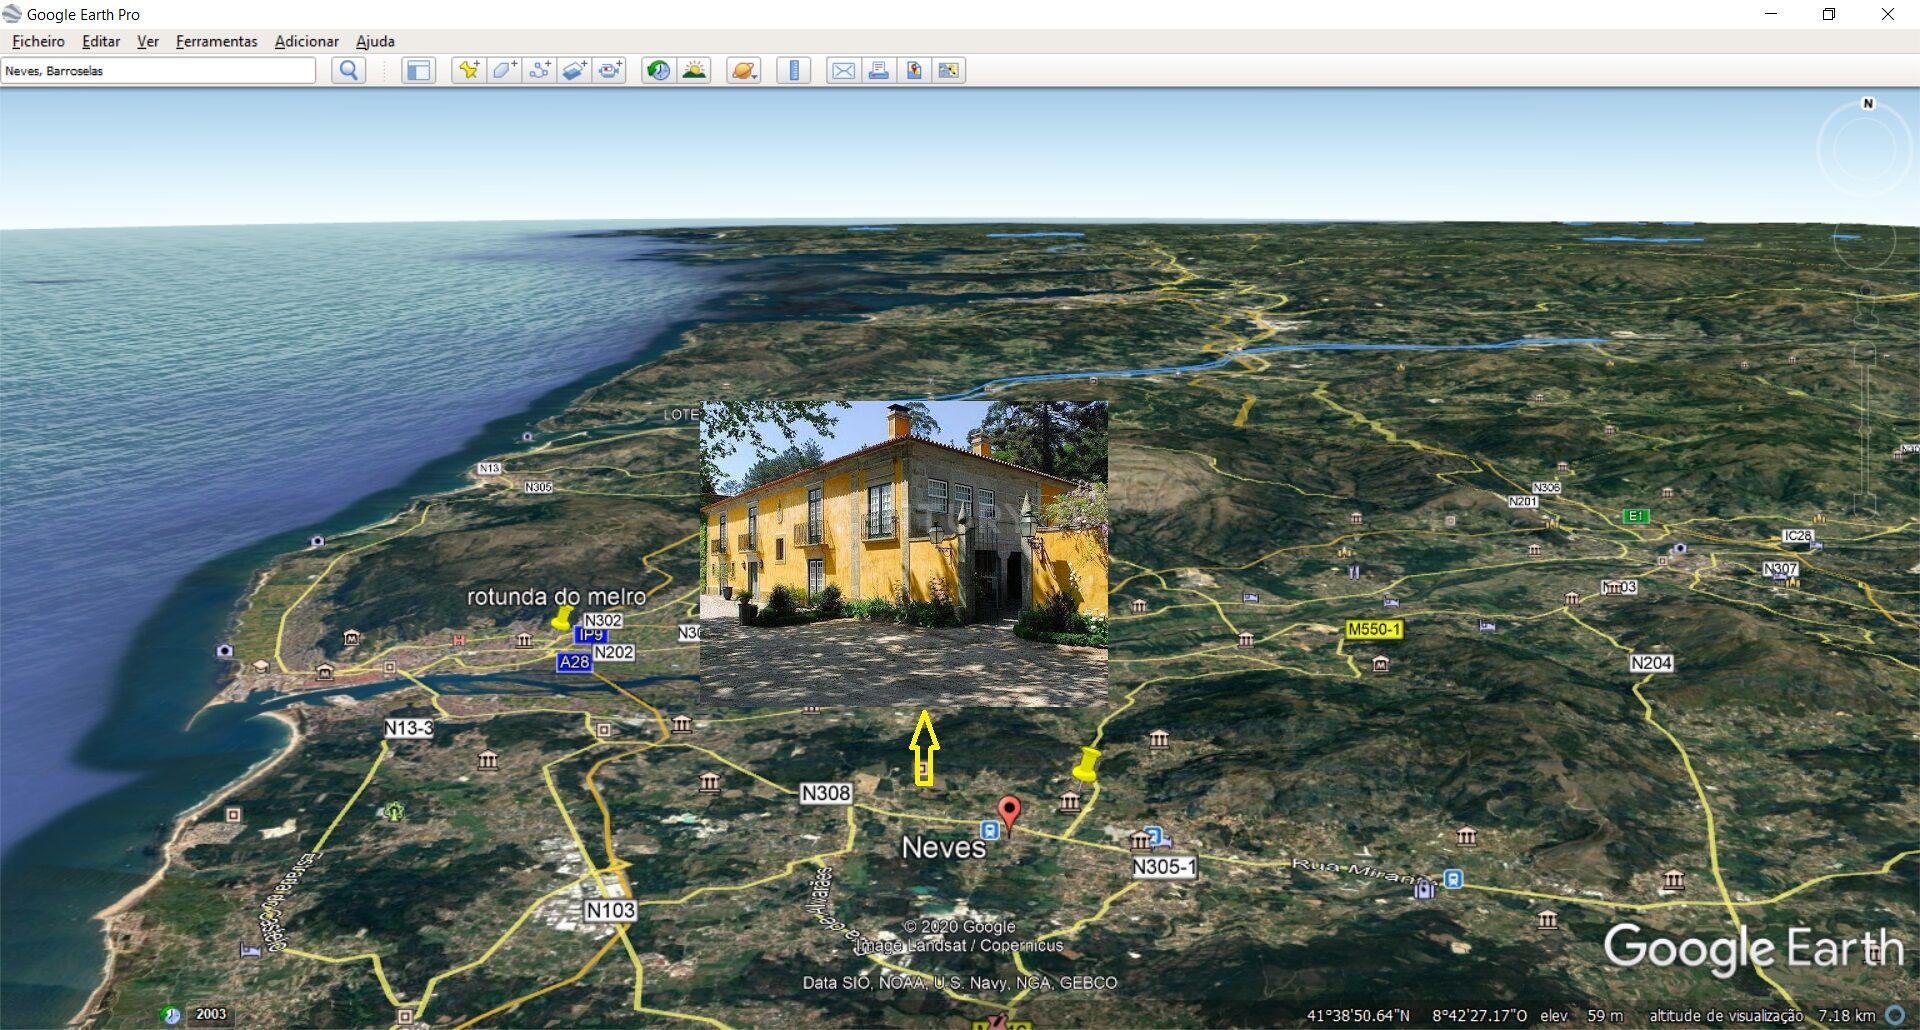Viewport: 1920px width, 1030px height.
Task: Open the planet switcher dropdown
Action: tap(744, 70)
